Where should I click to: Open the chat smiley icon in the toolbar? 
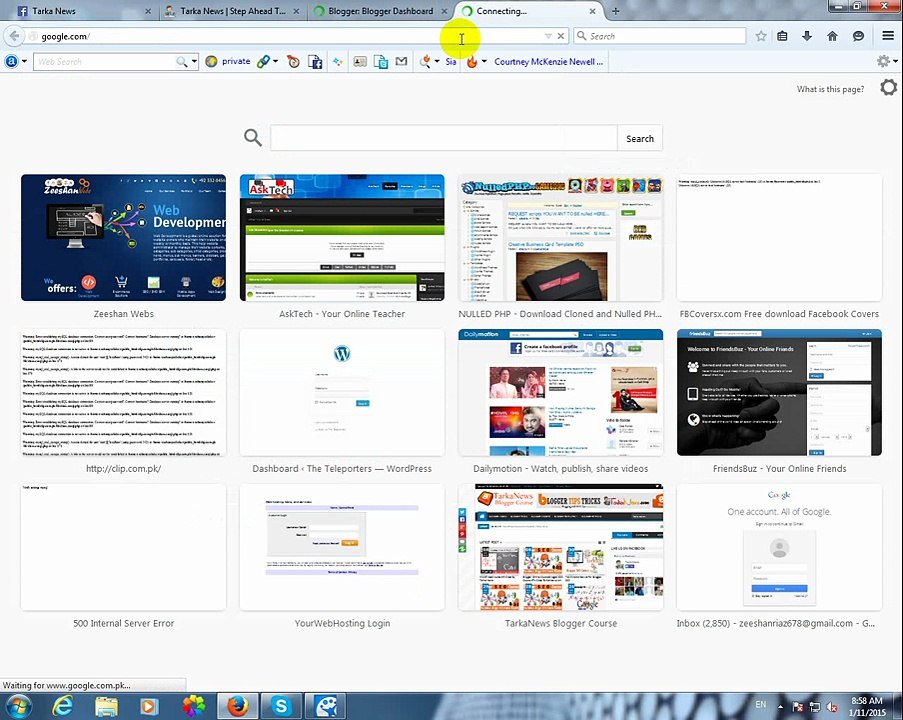click(x=858, y=36)
